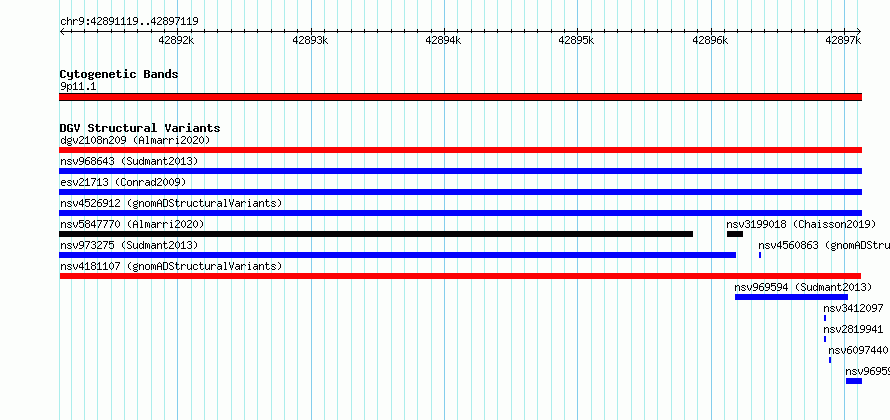Screen dimensions: 890x420
Task: Open variant nsv5847770 (Almarri2020) label
Action: pos(132,224)
